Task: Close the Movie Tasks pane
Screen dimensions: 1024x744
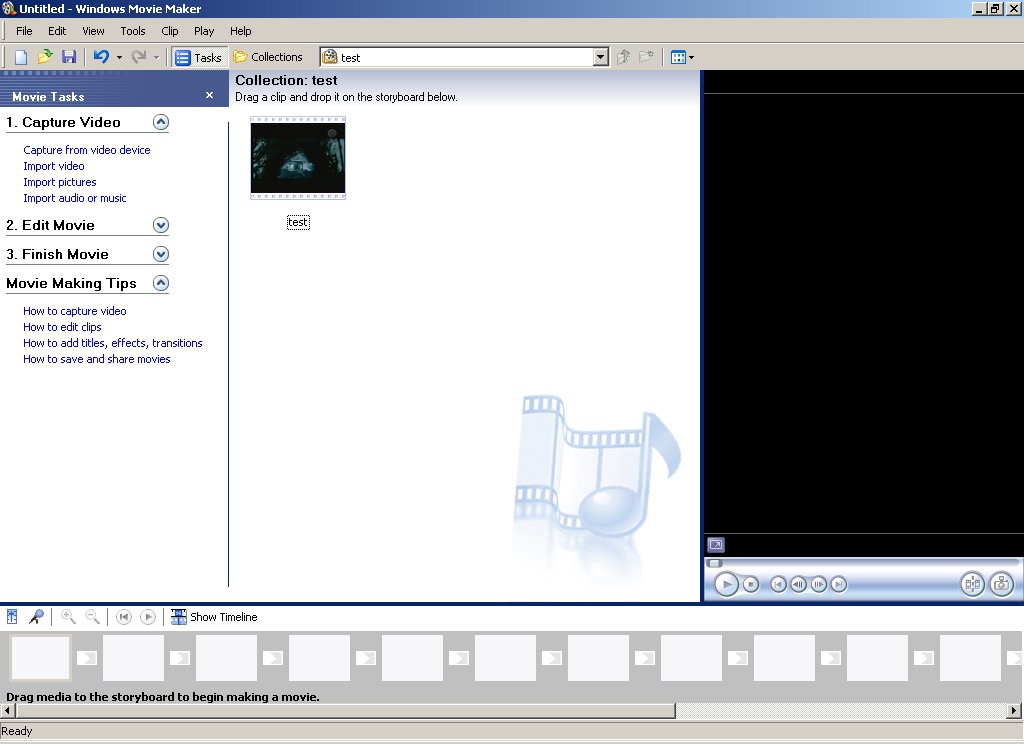Action: click(209, 95)
